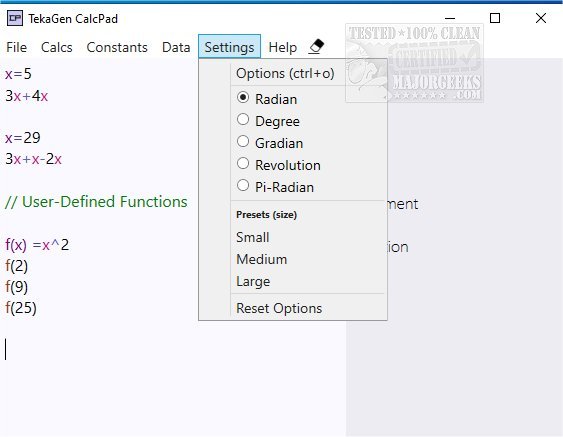Image resolution: width=563 pixels, height=437 pixels.
Task: Open the Help menu
Action: coord(283,47)
